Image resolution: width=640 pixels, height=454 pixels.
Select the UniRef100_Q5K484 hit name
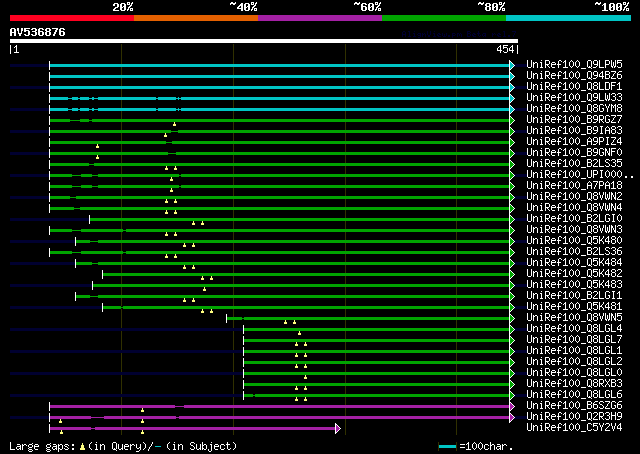tap(574, 263)
